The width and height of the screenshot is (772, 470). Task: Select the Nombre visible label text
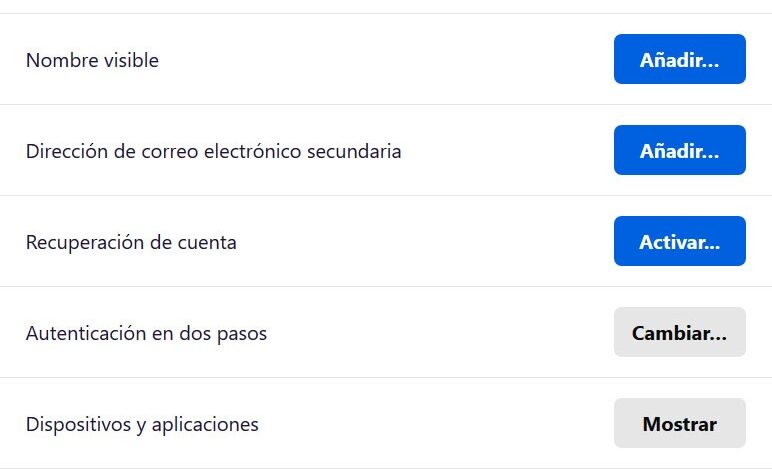[92, 61]
